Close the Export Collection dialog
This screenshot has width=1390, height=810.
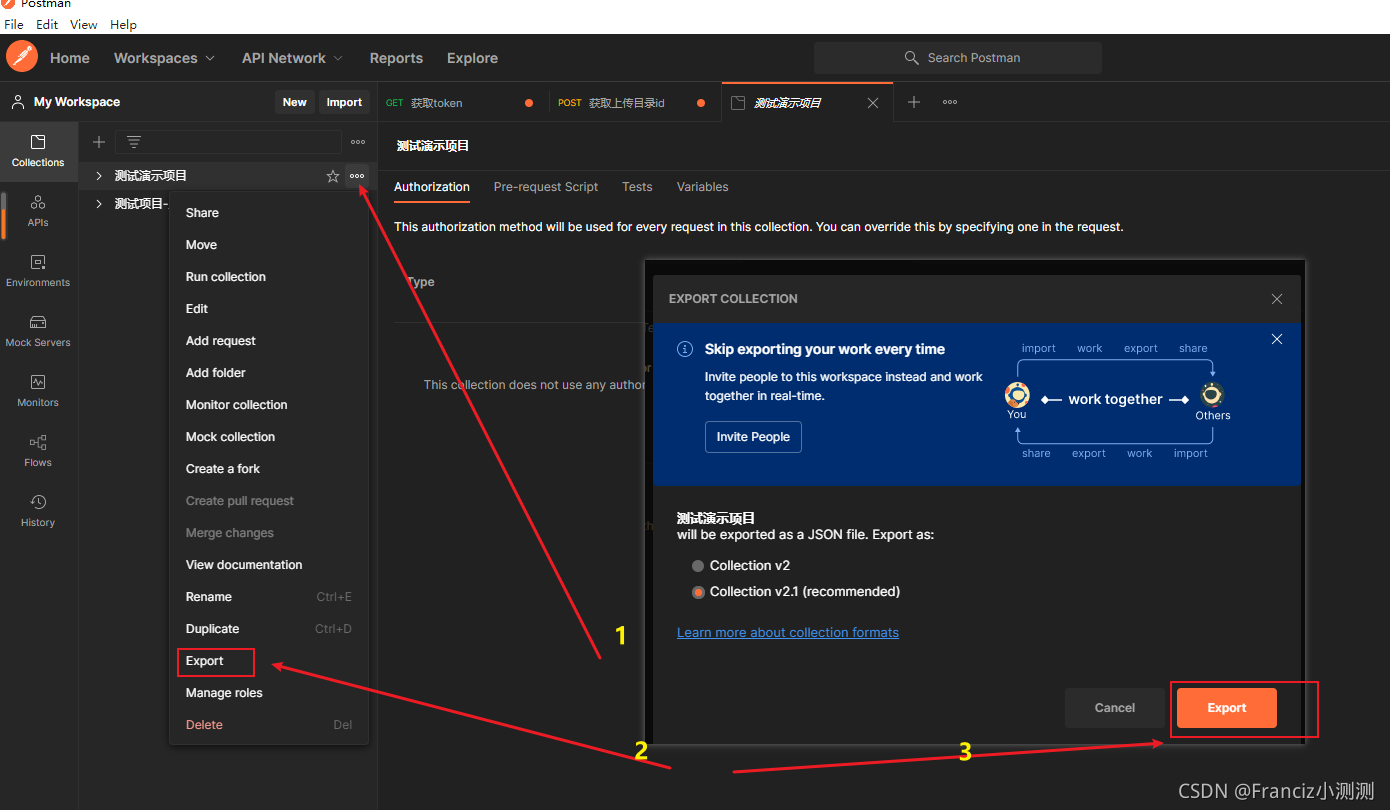coord(1277,299)
